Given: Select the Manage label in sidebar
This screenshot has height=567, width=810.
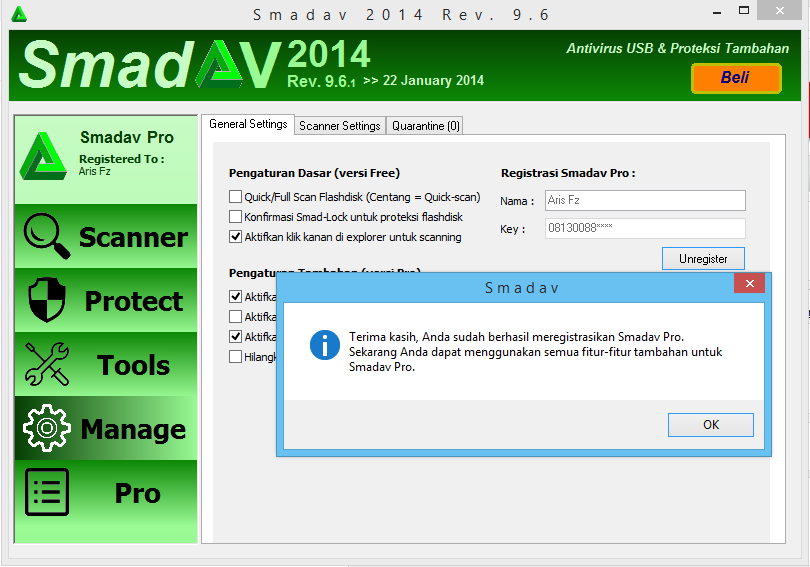Looking at the screenshot, I should click(133, 430).
